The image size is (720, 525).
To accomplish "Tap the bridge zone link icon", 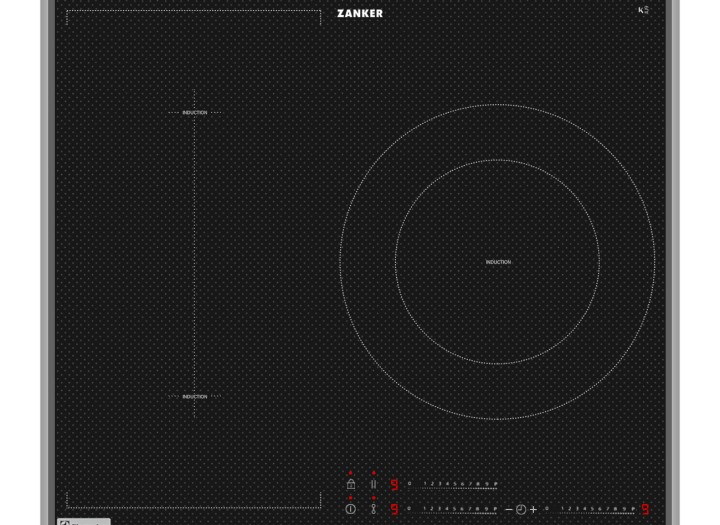I will [x=373, y=509].
